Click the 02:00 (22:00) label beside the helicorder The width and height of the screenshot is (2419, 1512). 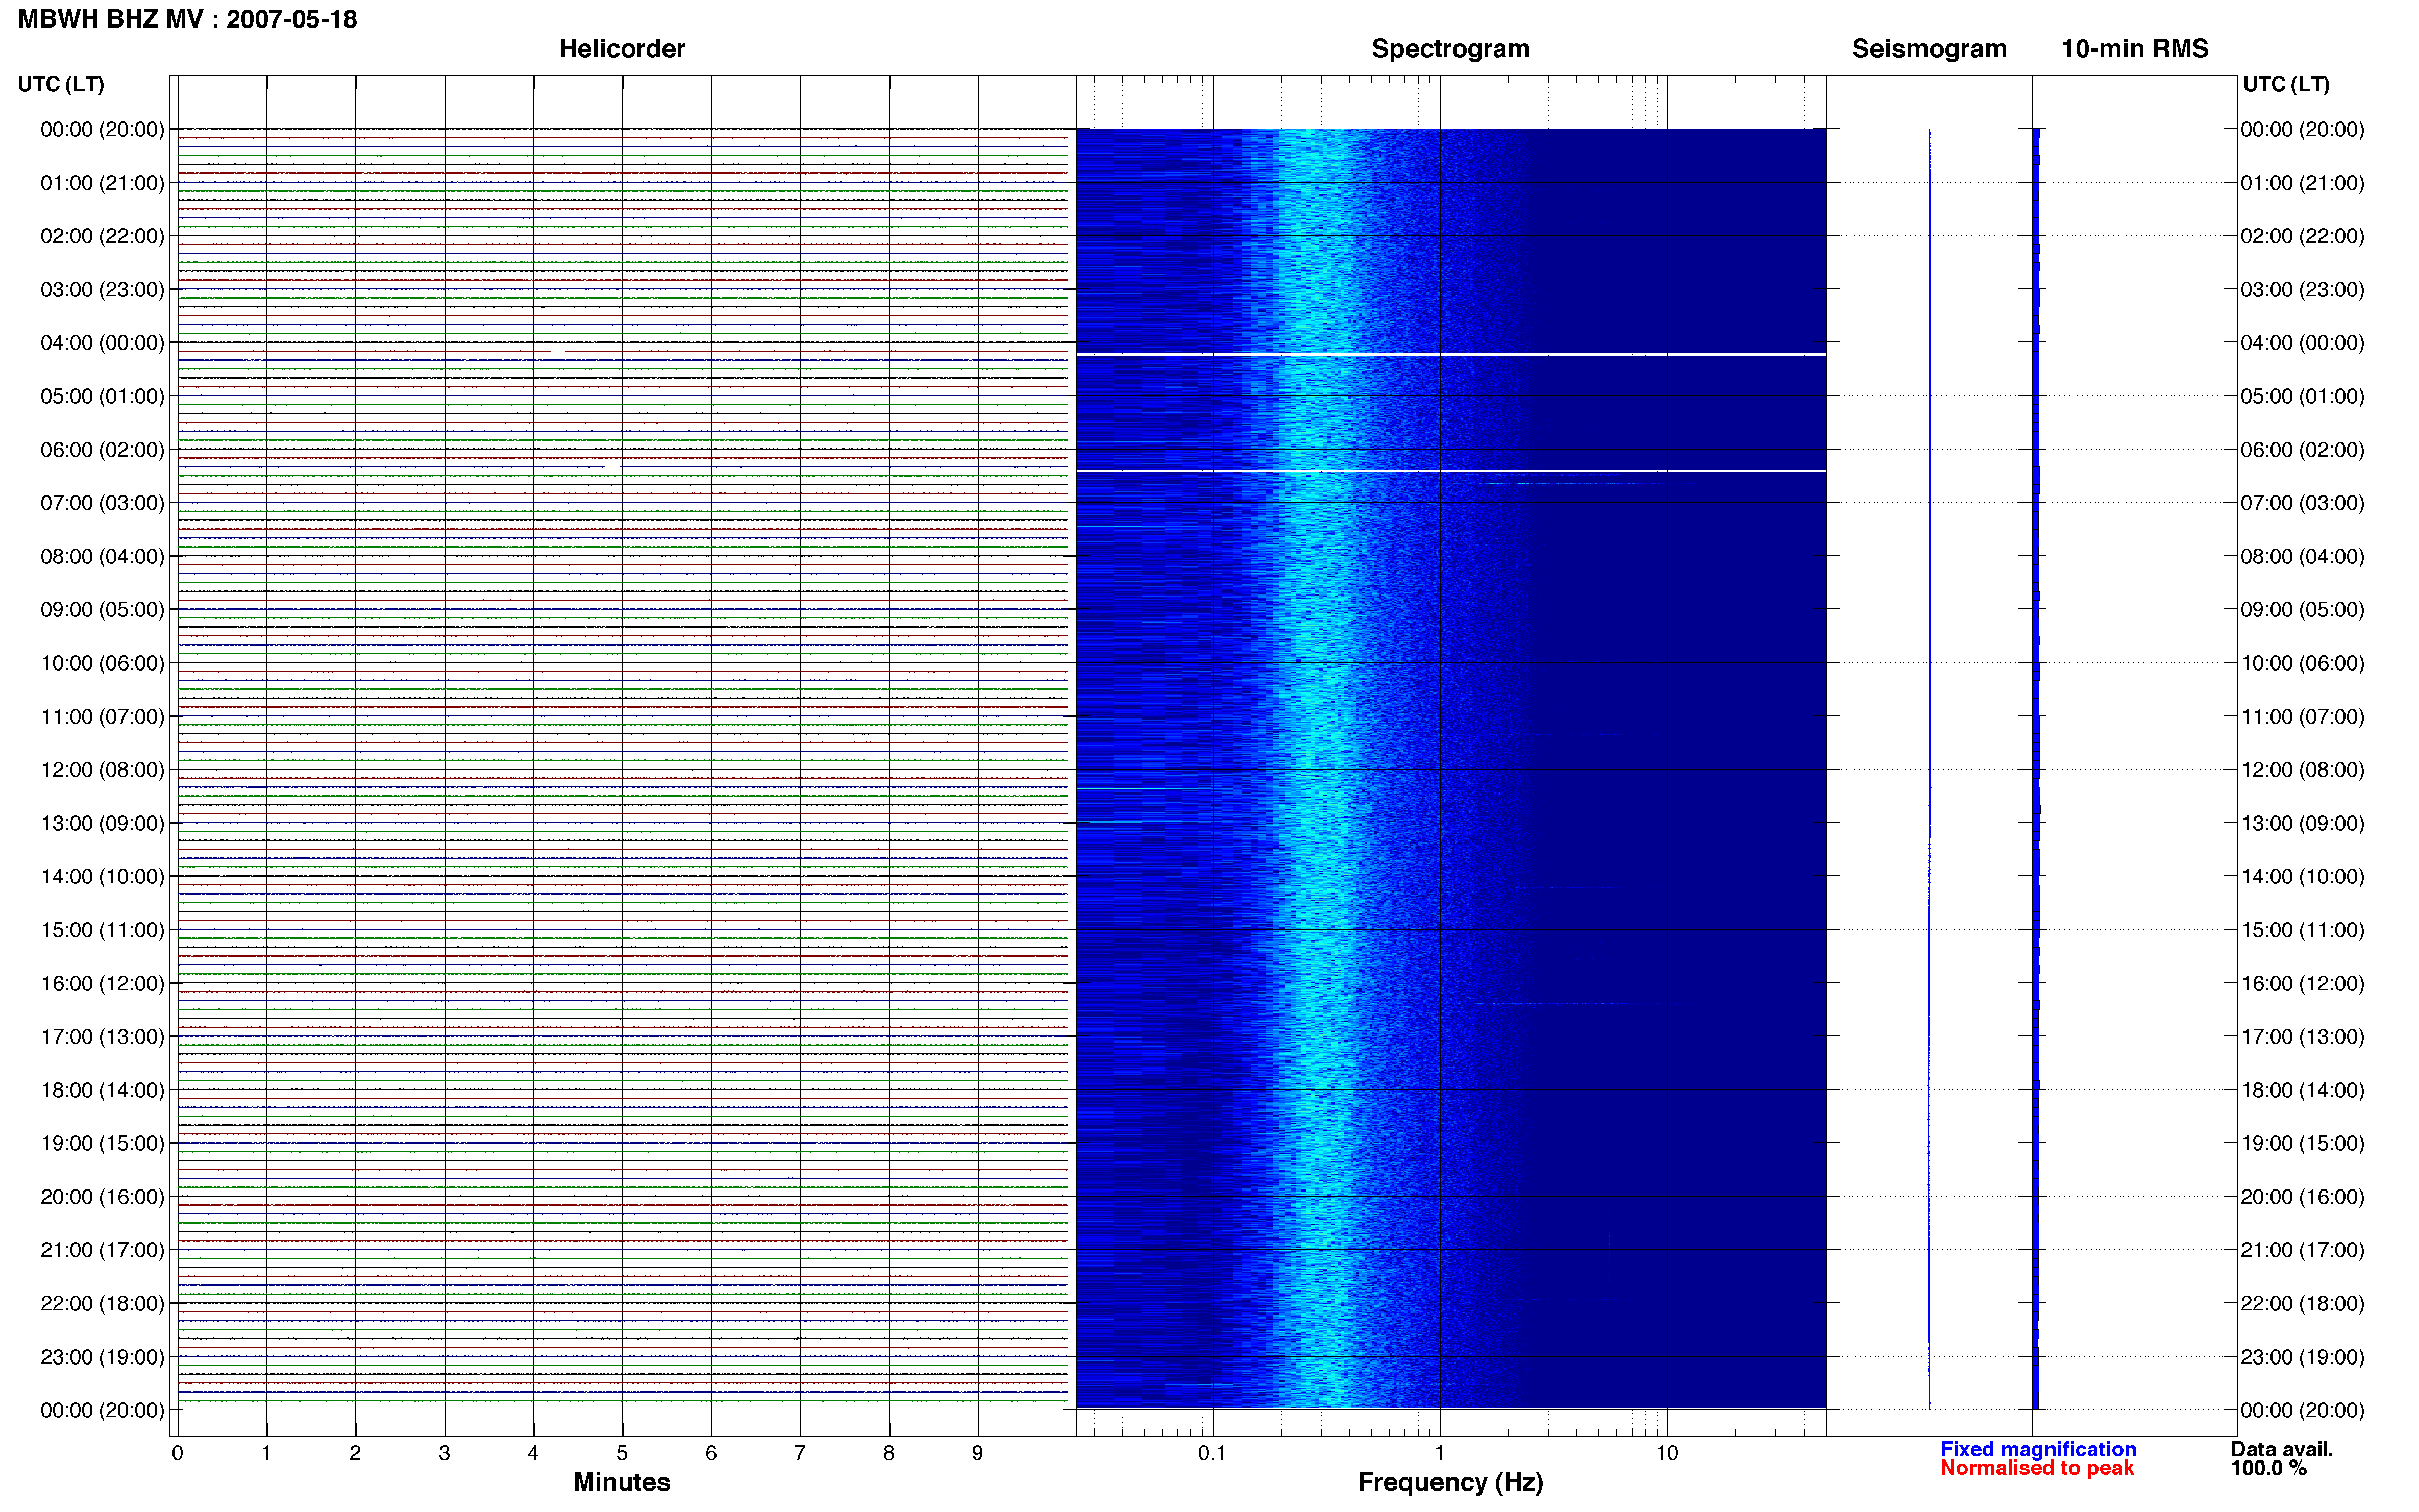click(x=102, y=236)
